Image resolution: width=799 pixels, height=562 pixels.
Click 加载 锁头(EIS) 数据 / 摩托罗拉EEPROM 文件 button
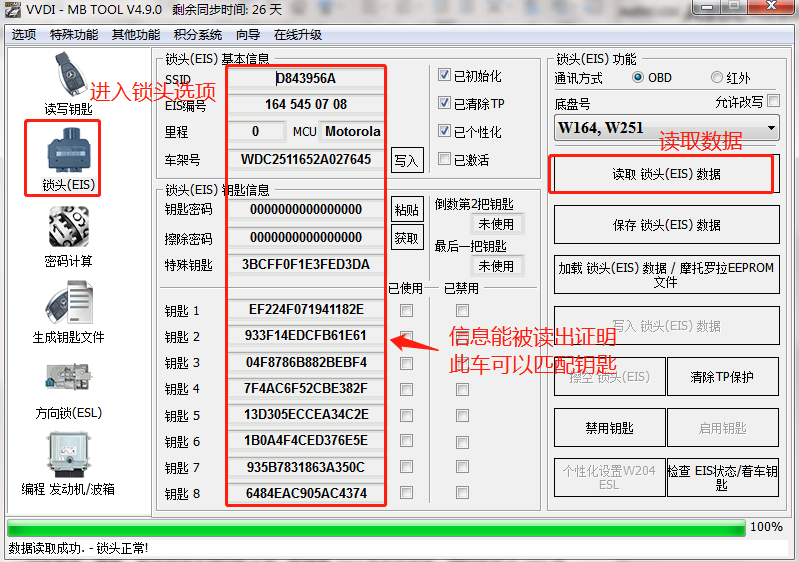[667, 275]
